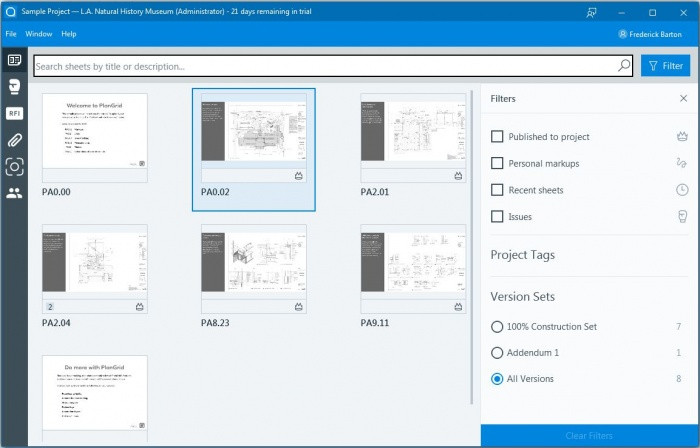
Task: Open Photos camera icon in sidebar
Action: tap(14, 167)
